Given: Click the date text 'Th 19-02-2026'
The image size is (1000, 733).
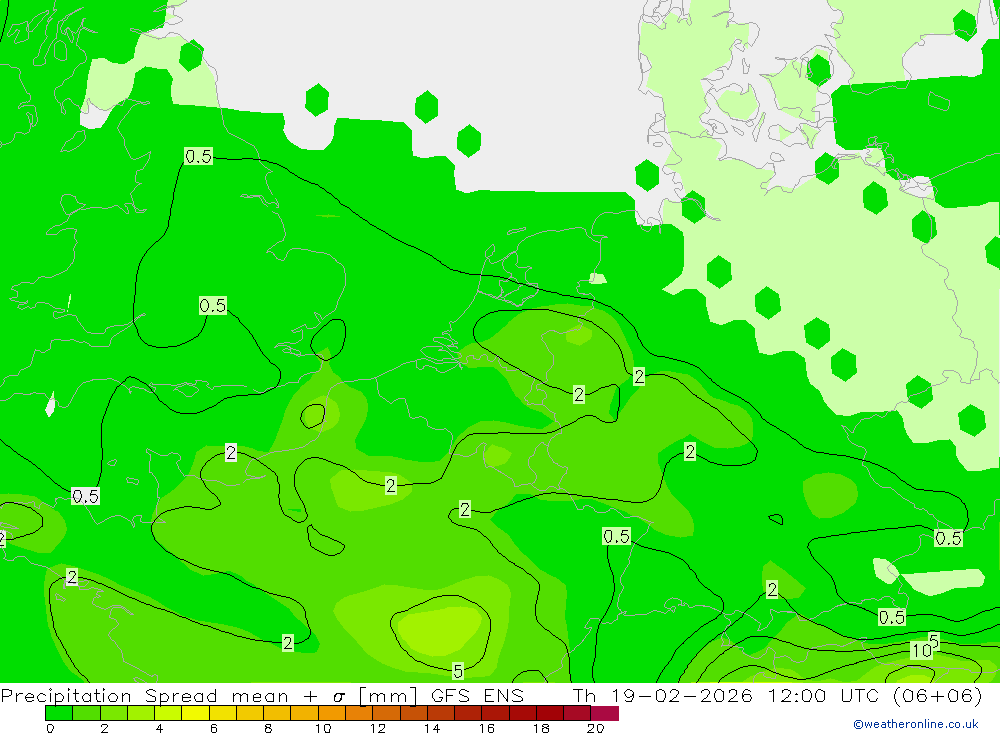Looking at the screenshot, I should pyautogui.click(x=663, y=696).
